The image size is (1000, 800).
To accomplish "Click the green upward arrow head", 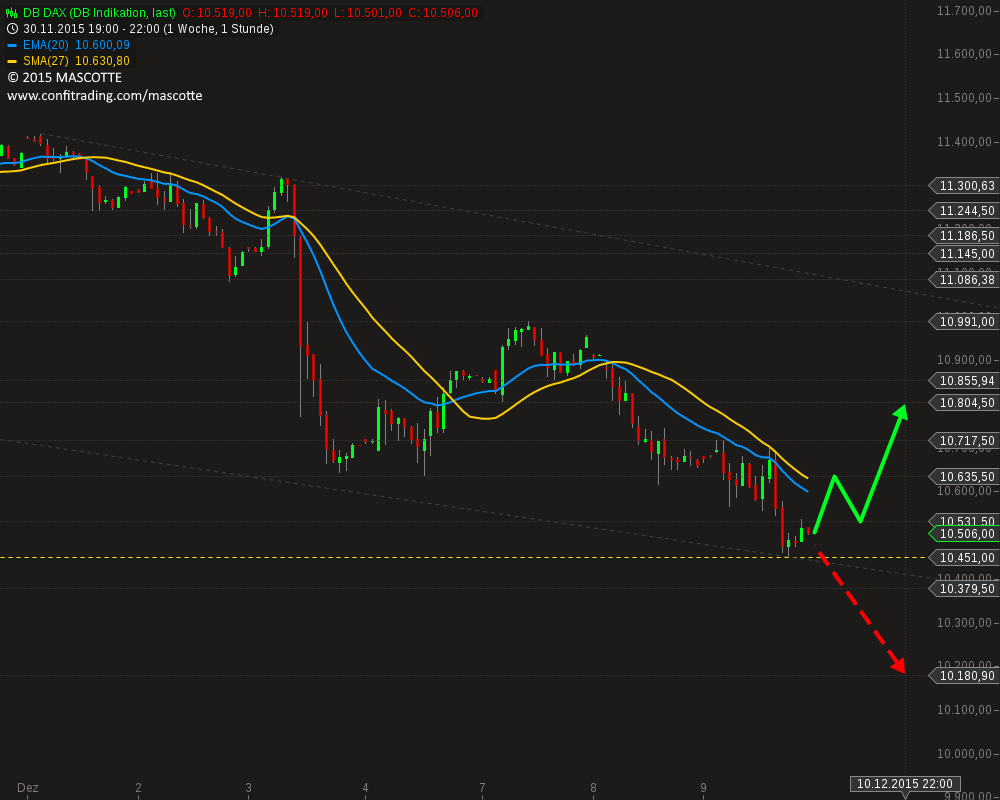I will [900, 412].
